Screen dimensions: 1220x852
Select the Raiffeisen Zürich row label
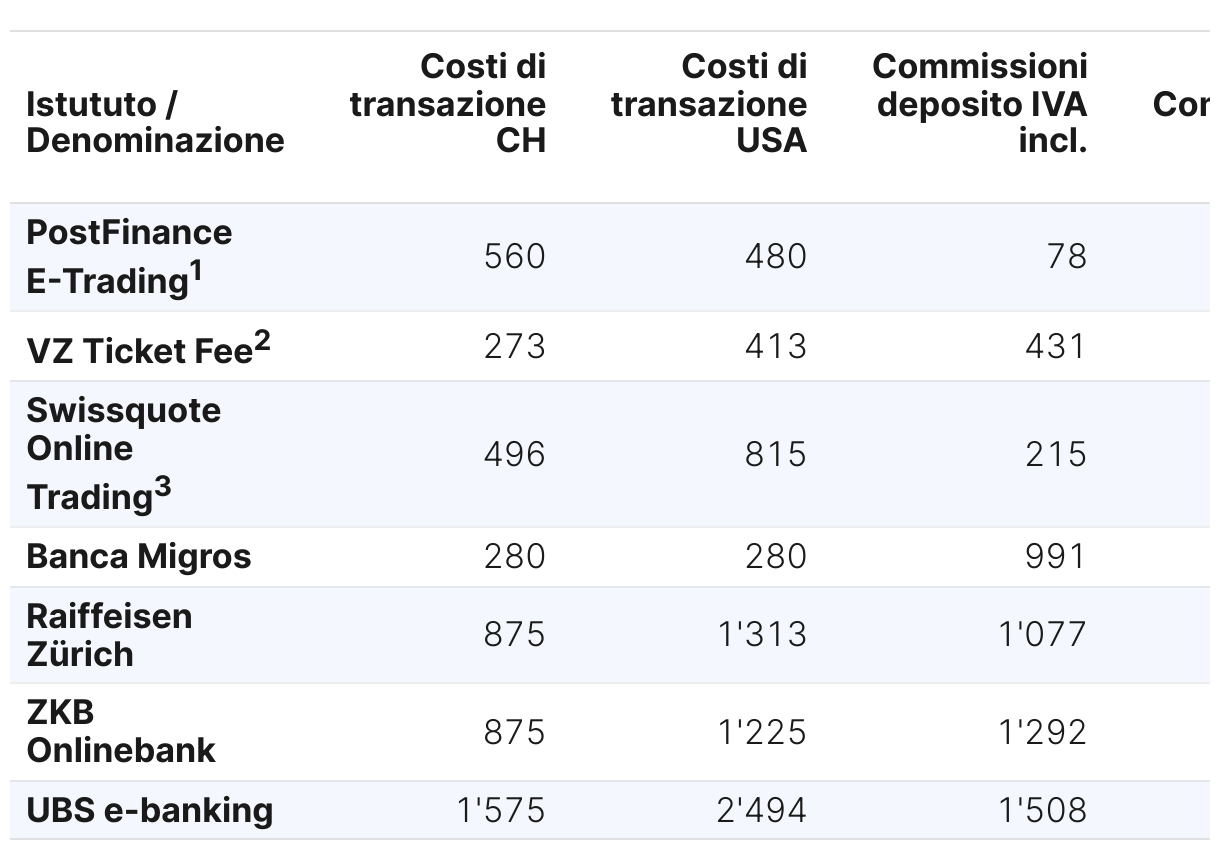coord(109,635)
